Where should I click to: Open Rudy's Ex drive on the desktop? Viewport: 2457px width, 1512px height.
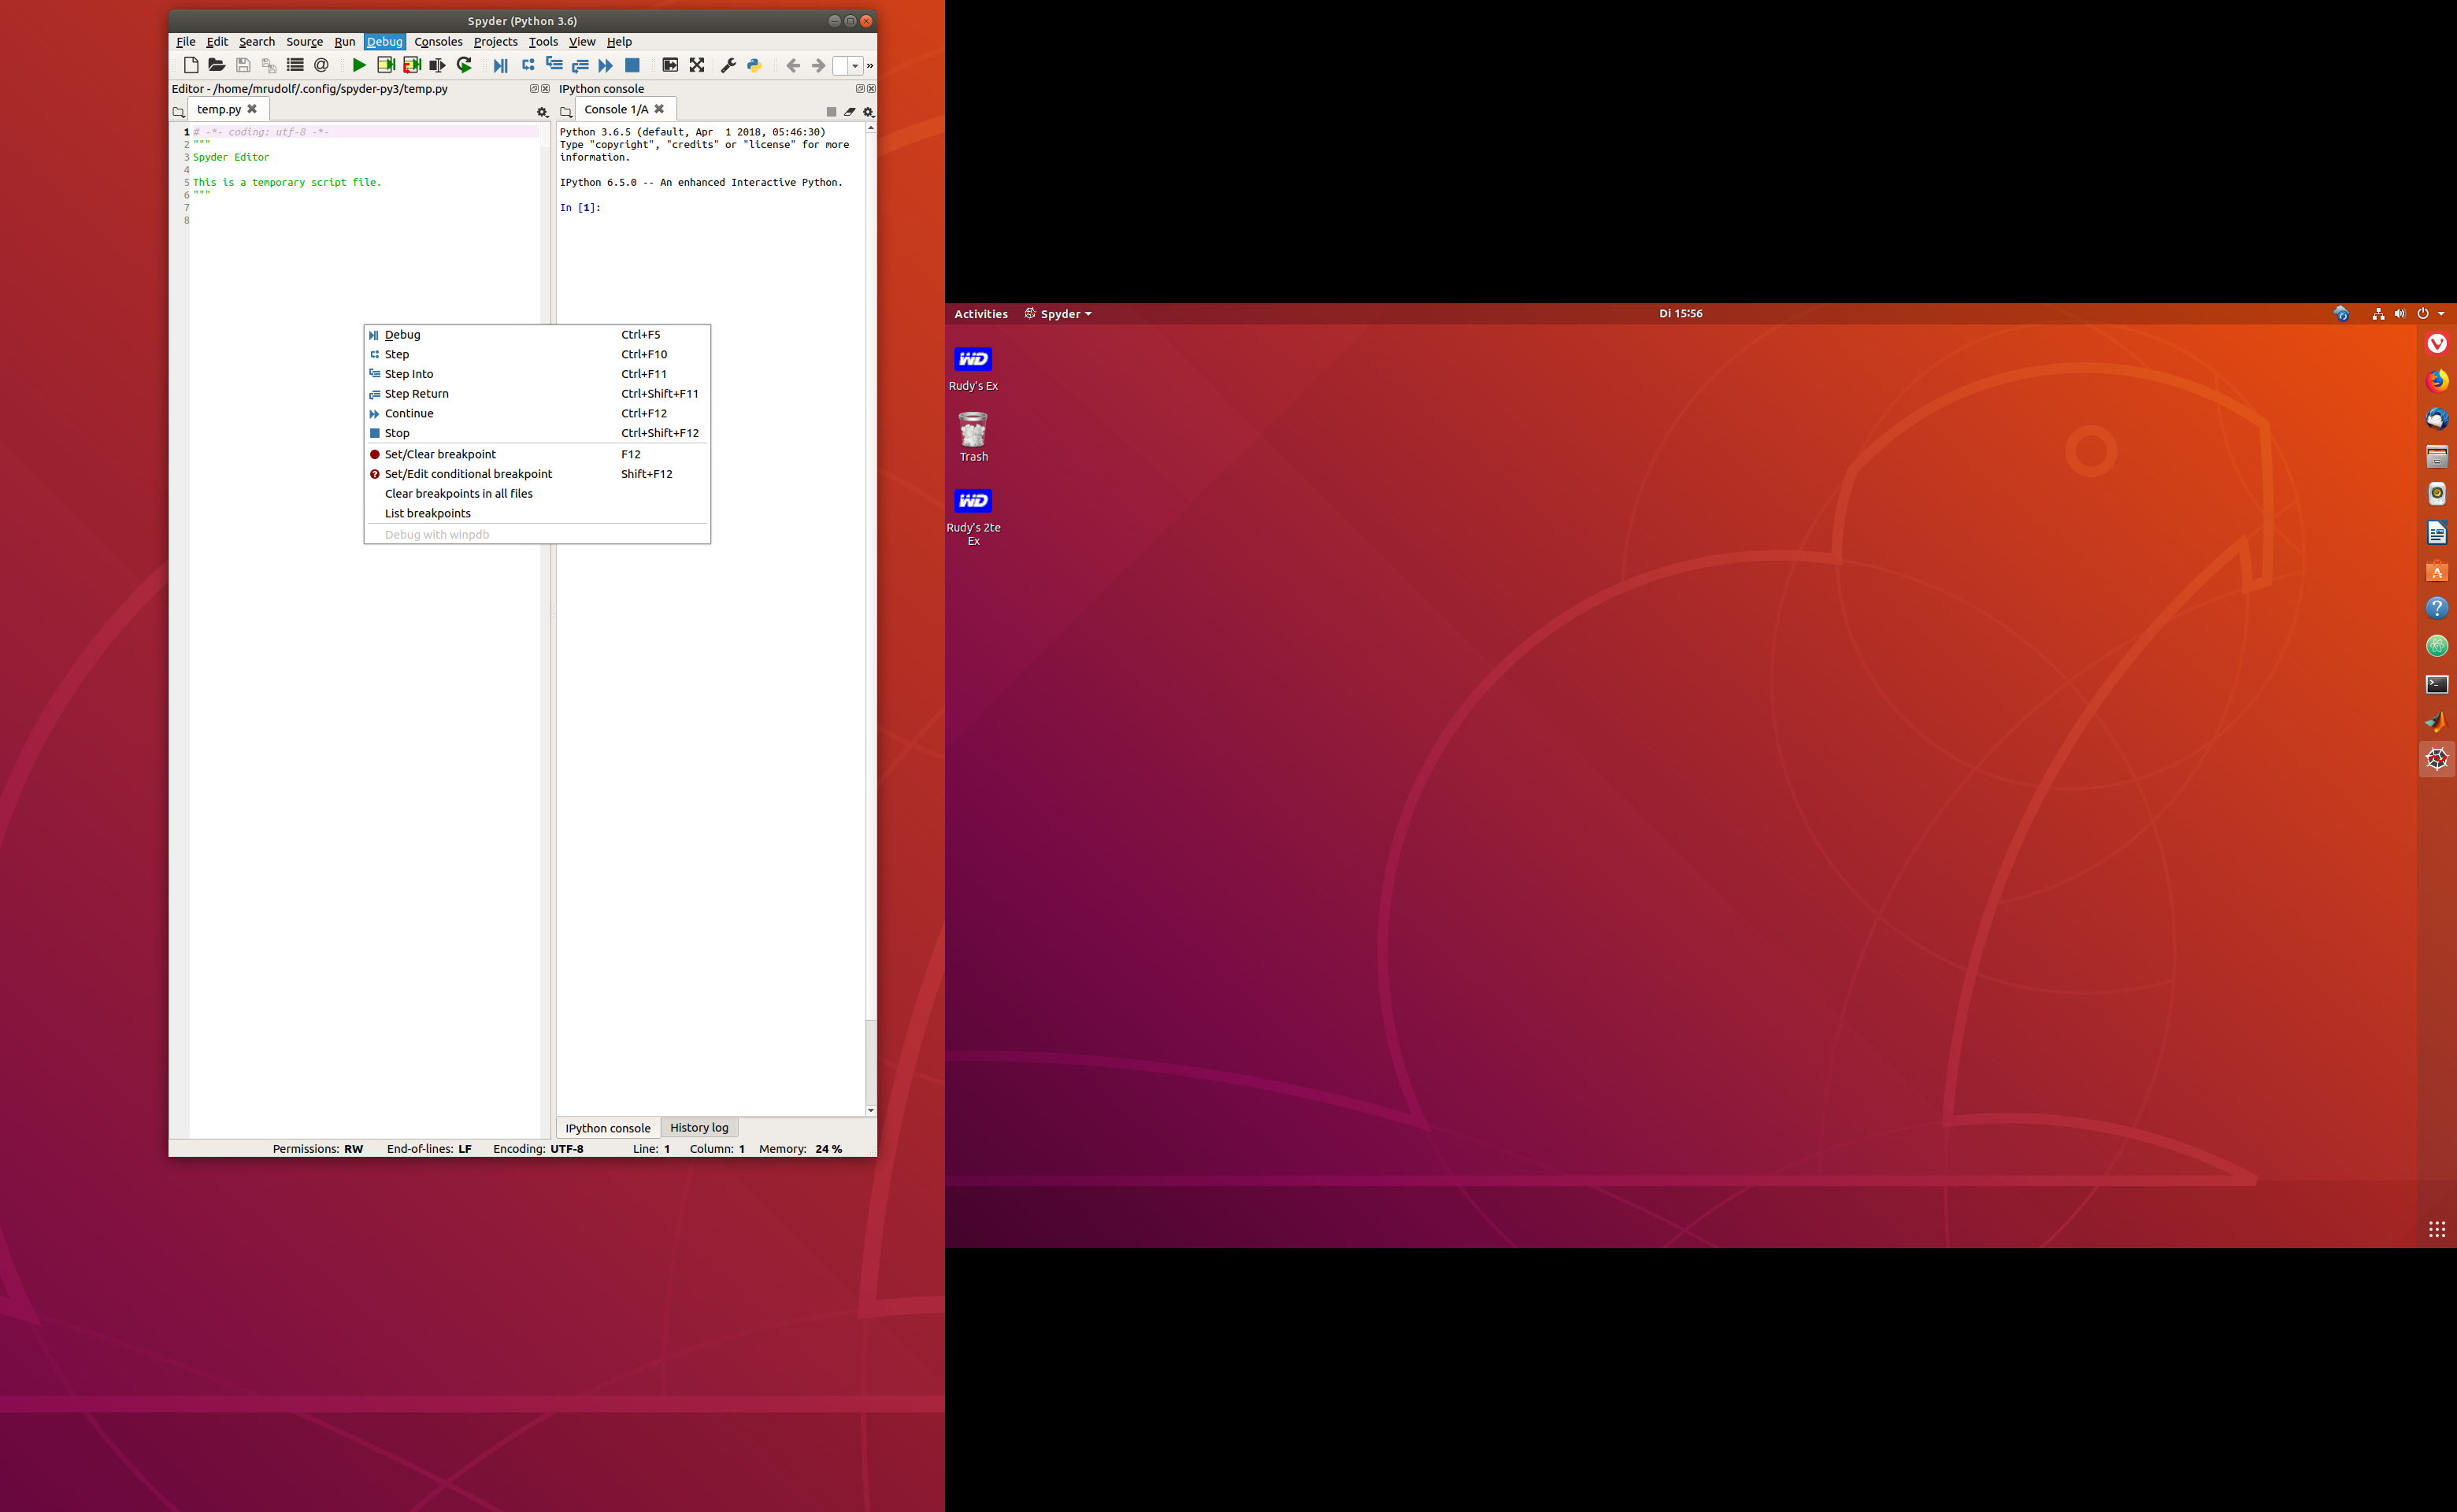tap(972, 365)
